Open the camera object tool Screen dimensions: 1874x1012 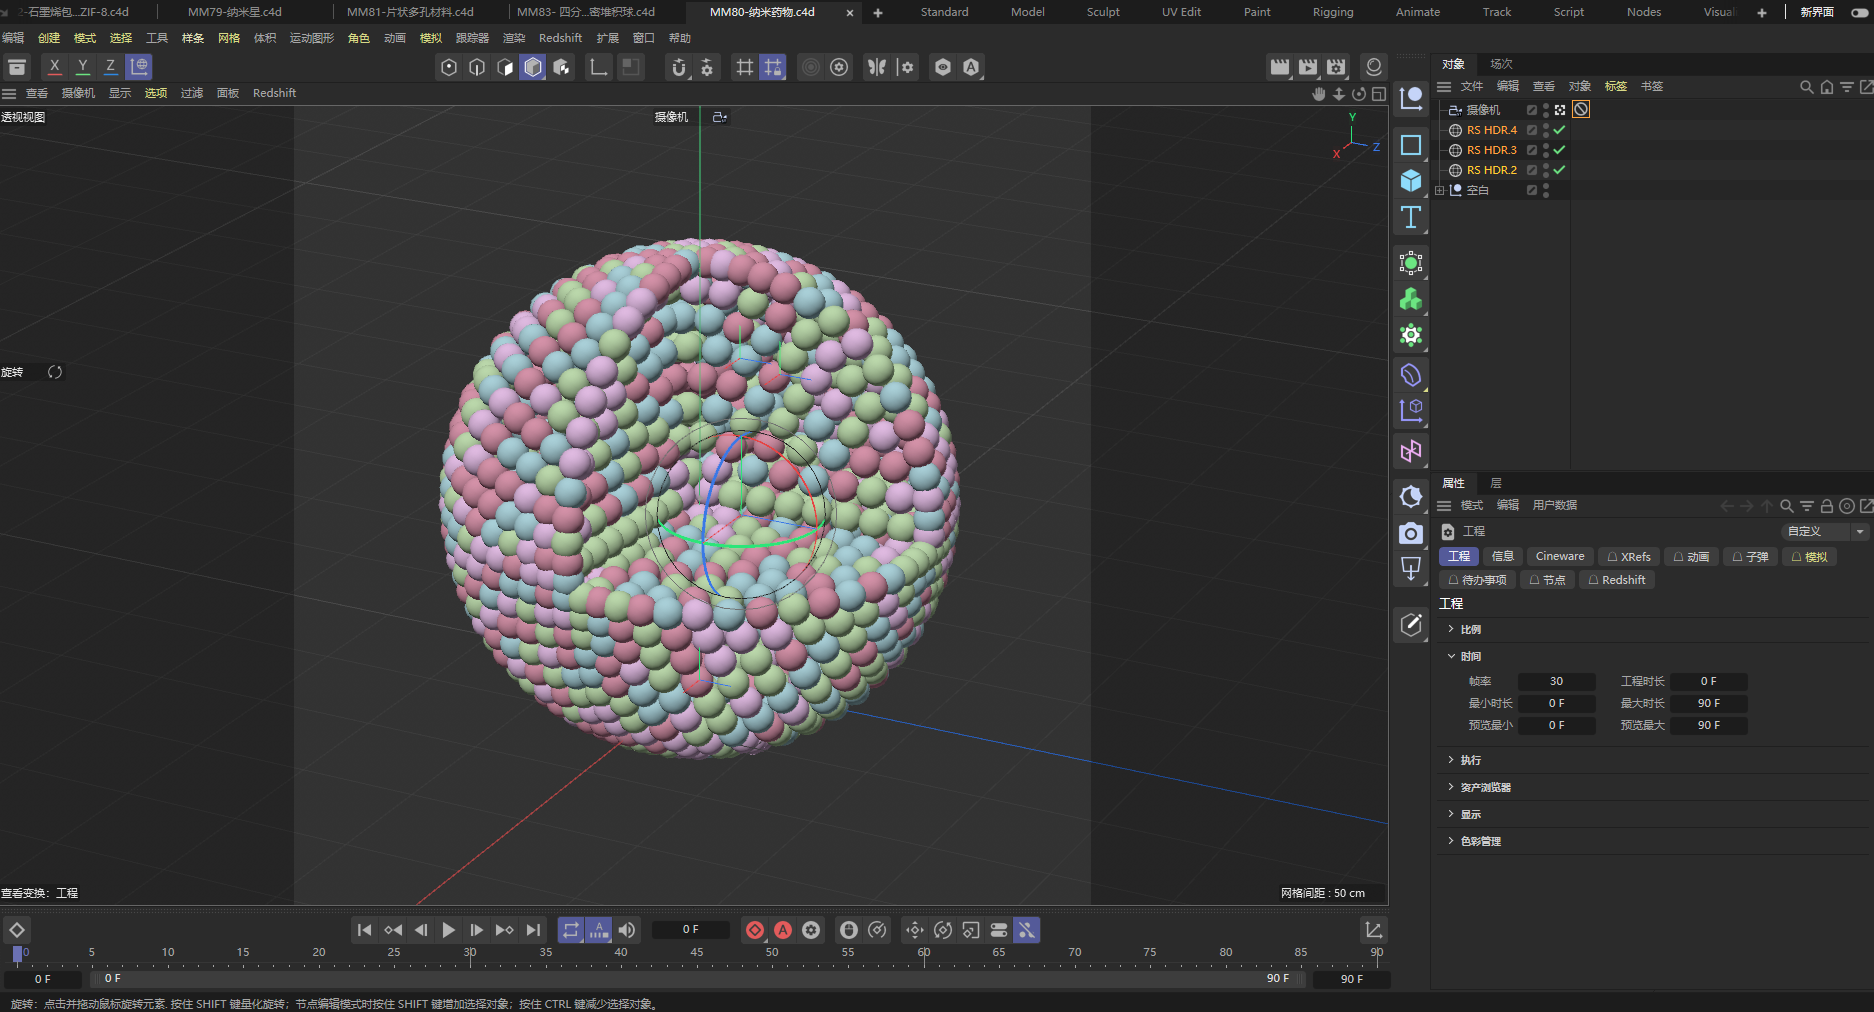(x=1411, y=533)
